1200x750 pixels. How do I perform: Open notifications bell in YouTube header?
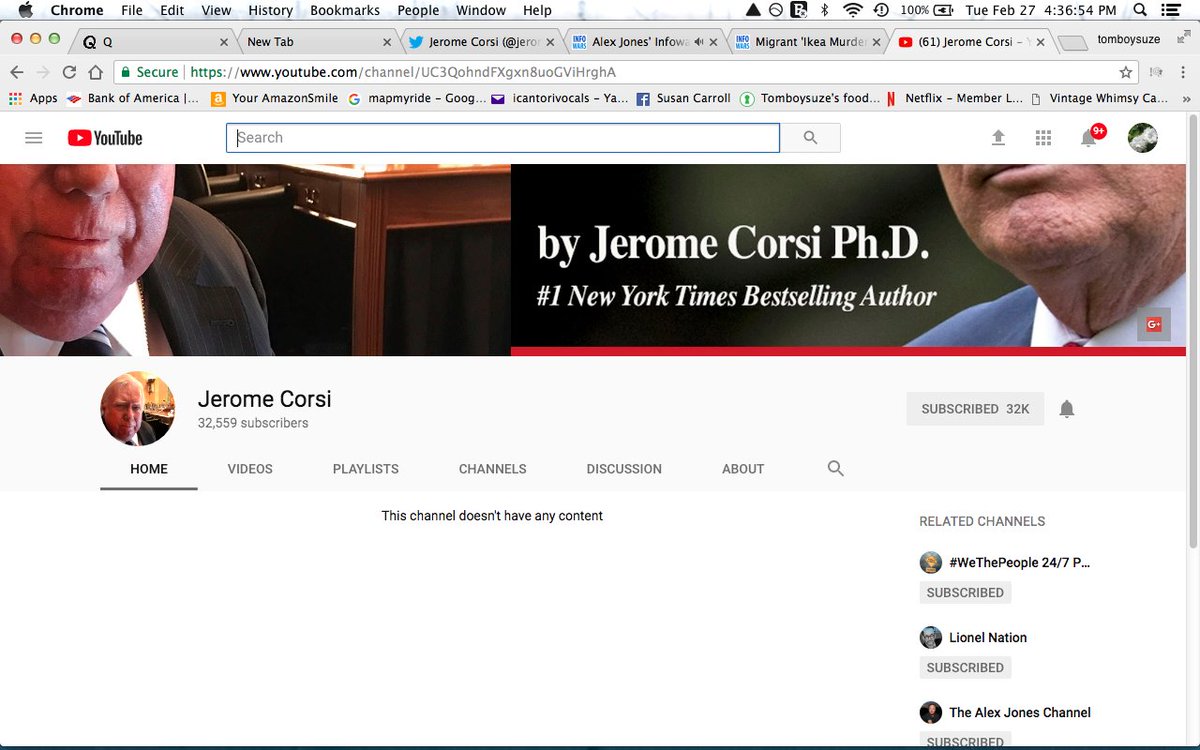[1089, 138]
